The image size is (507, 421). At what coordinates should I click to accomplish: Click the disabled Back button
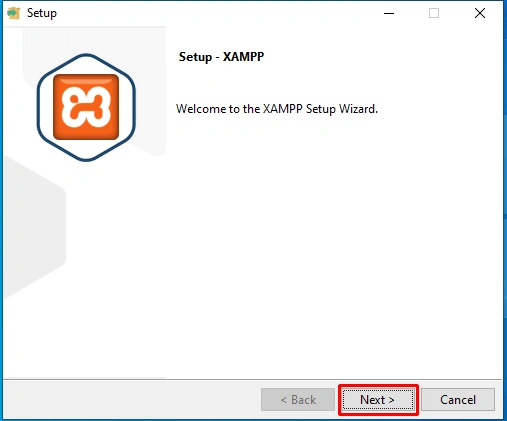[298, 400]
